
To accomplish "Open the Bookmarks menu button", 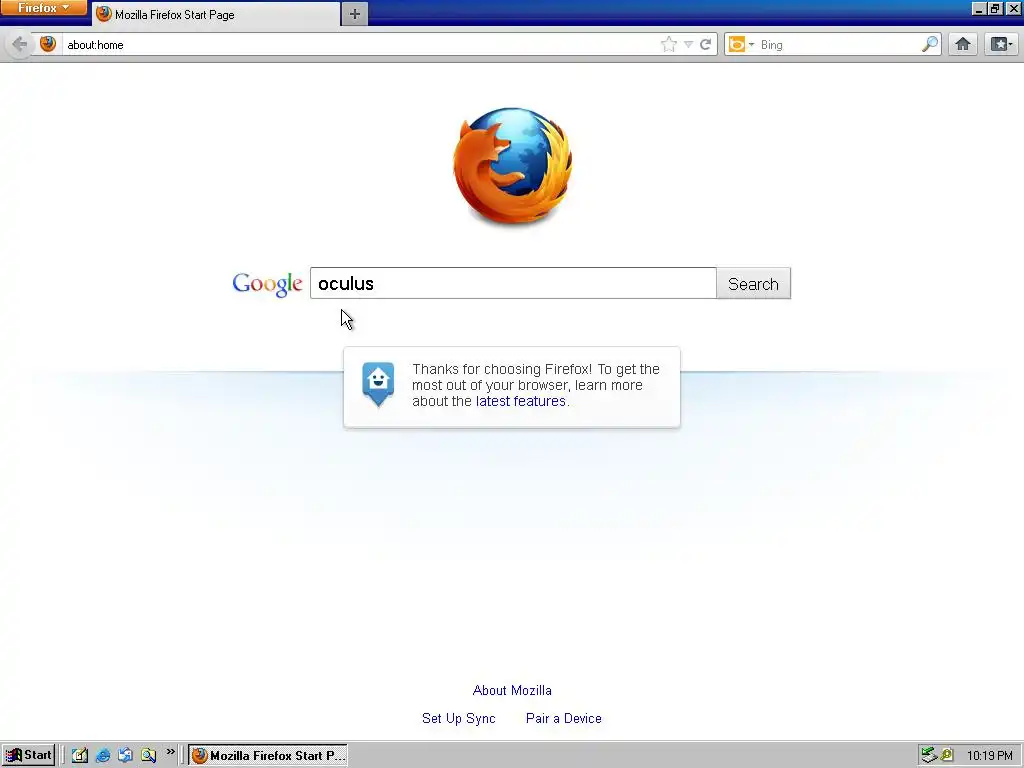I will pyautogui.click(x=1000, y=44).
